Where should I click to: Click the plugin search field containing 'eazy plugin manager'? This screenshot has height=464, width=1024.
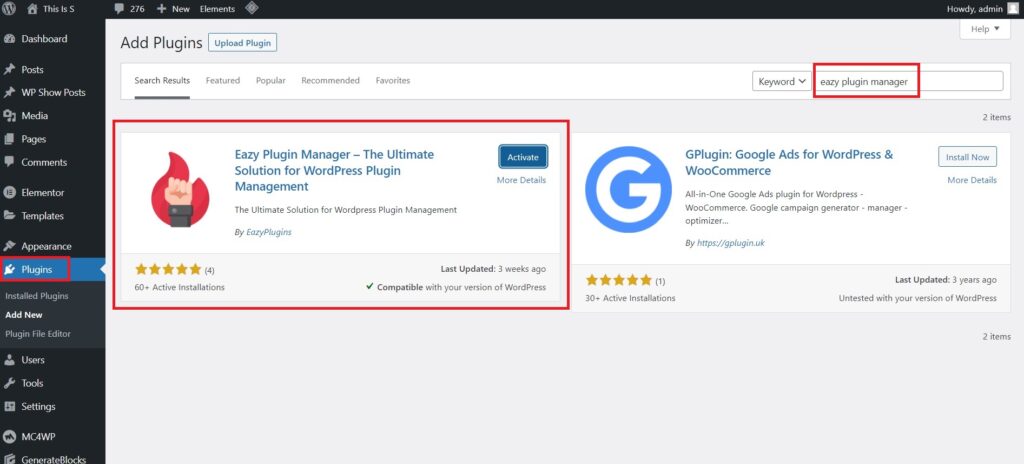pos(908,82)
